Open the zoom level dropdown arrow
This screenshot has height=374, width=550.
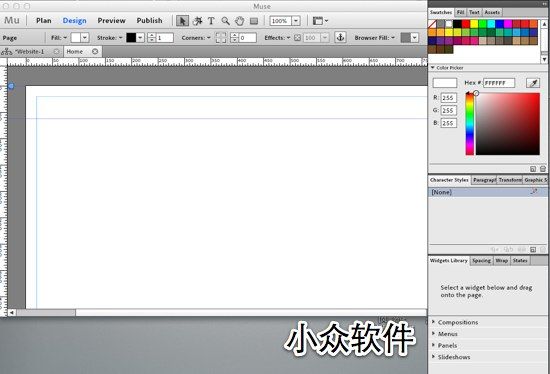296,21
